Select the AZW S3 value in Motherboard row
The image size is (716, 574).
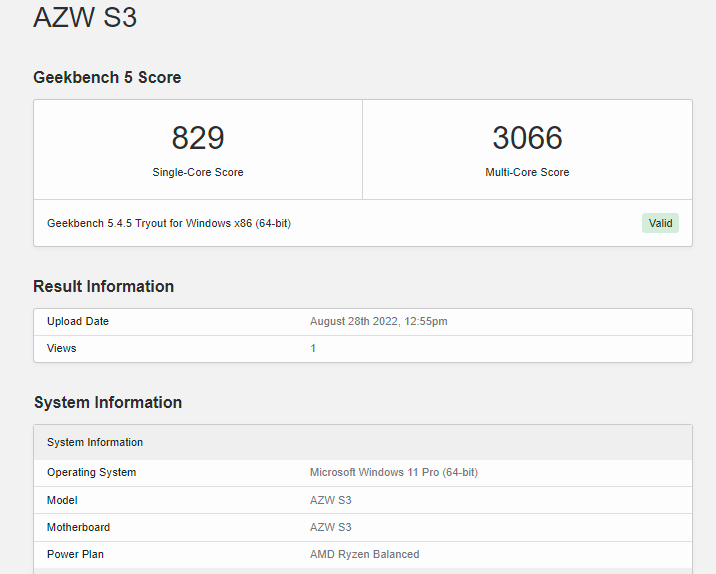pos(331,527)
